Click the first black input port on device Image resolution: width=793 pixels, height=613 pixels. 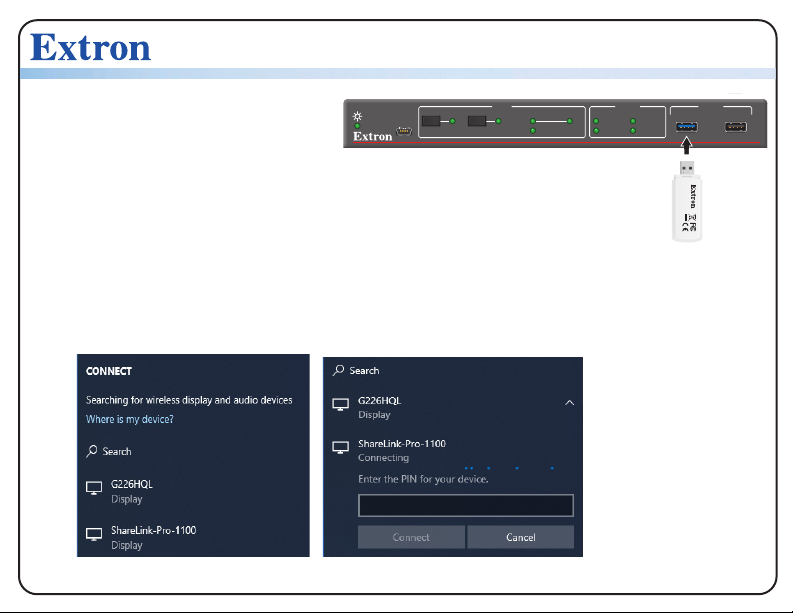coord(431,121)
